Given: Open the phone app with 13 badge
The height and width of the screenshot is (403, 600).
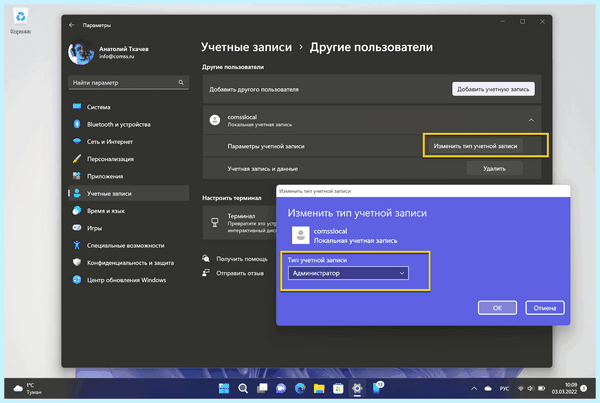Looking at the screenshot, I should [x=377, y=388].
